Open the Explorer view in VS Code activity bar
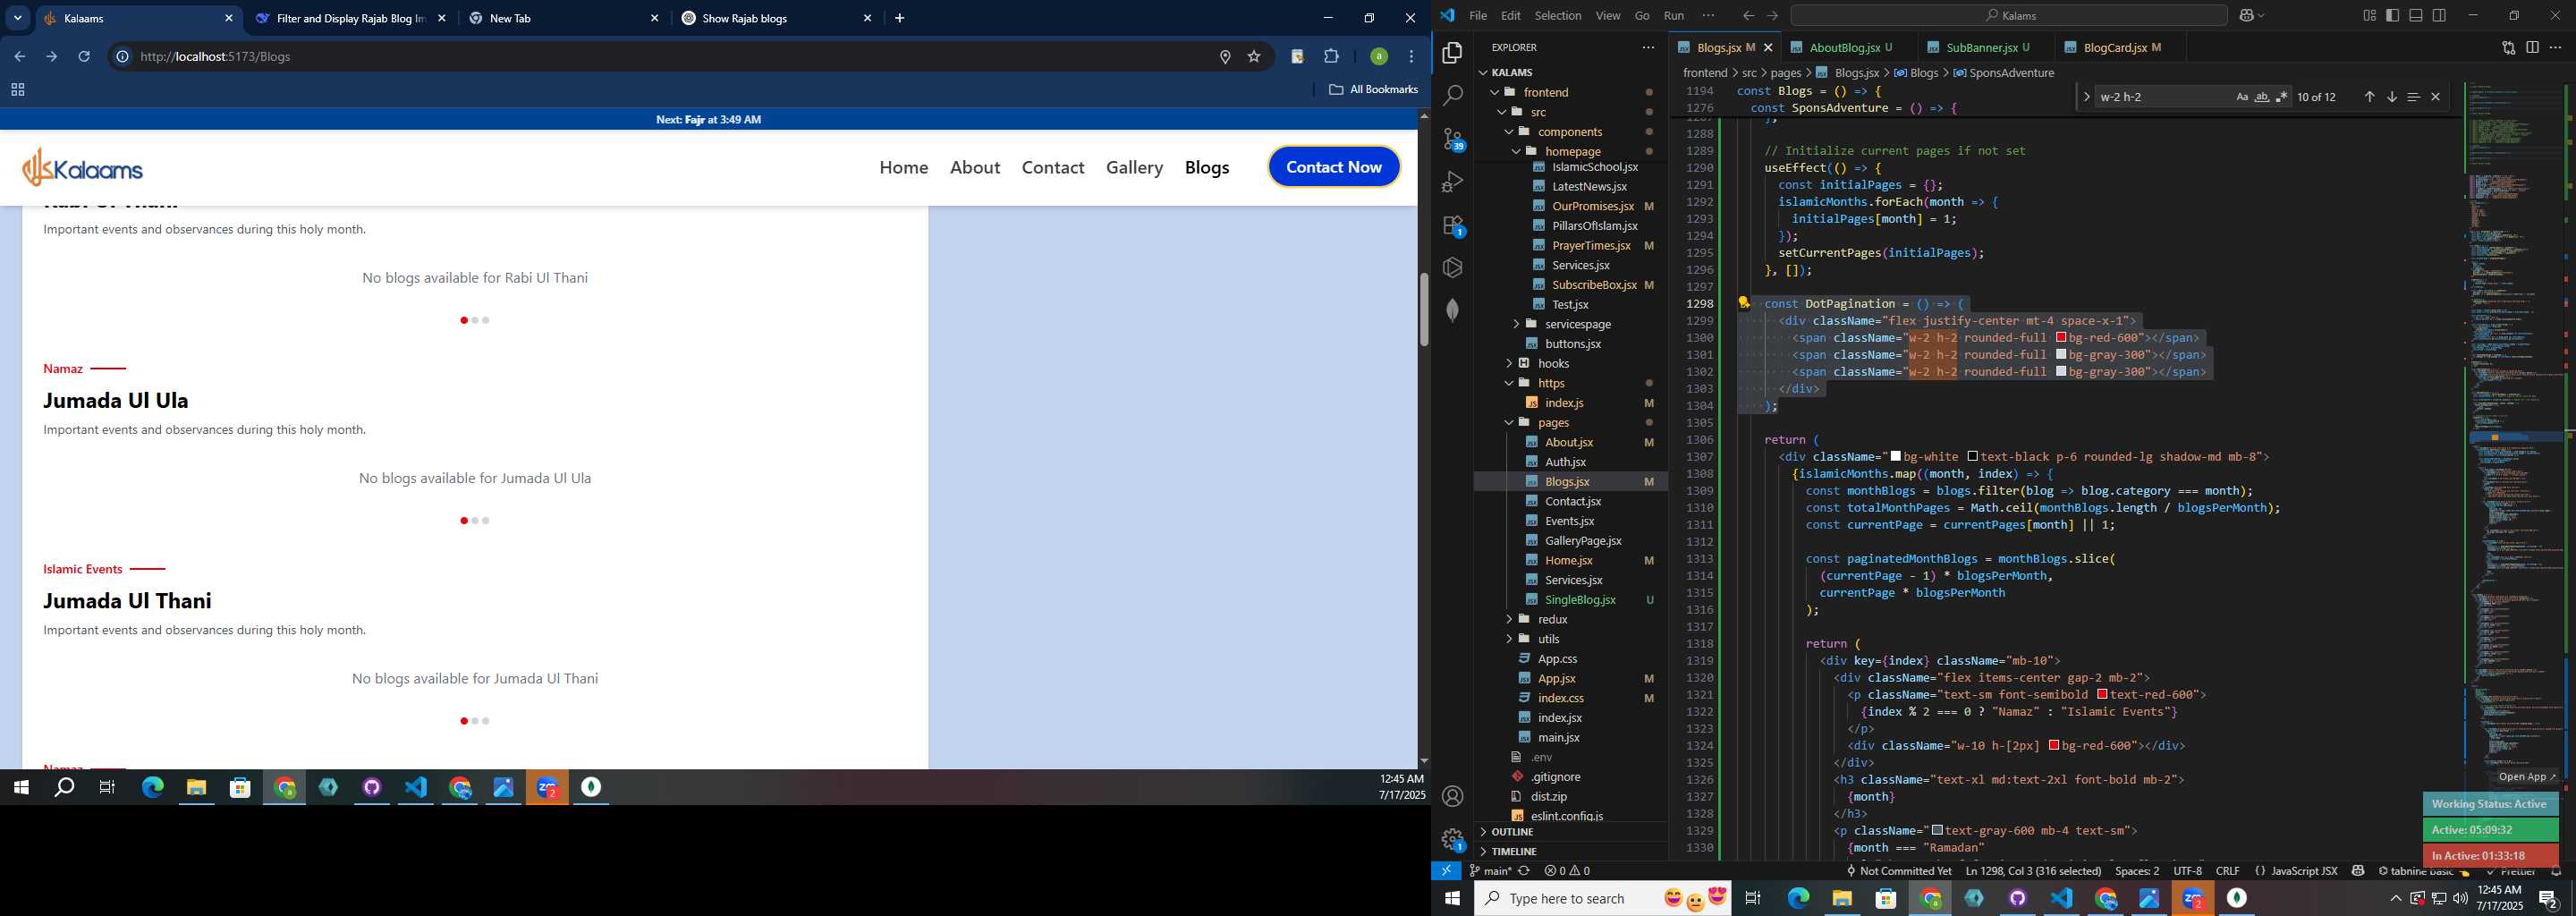The height and width of the screenshot is (916, 2576). (x=1453, y=53)
